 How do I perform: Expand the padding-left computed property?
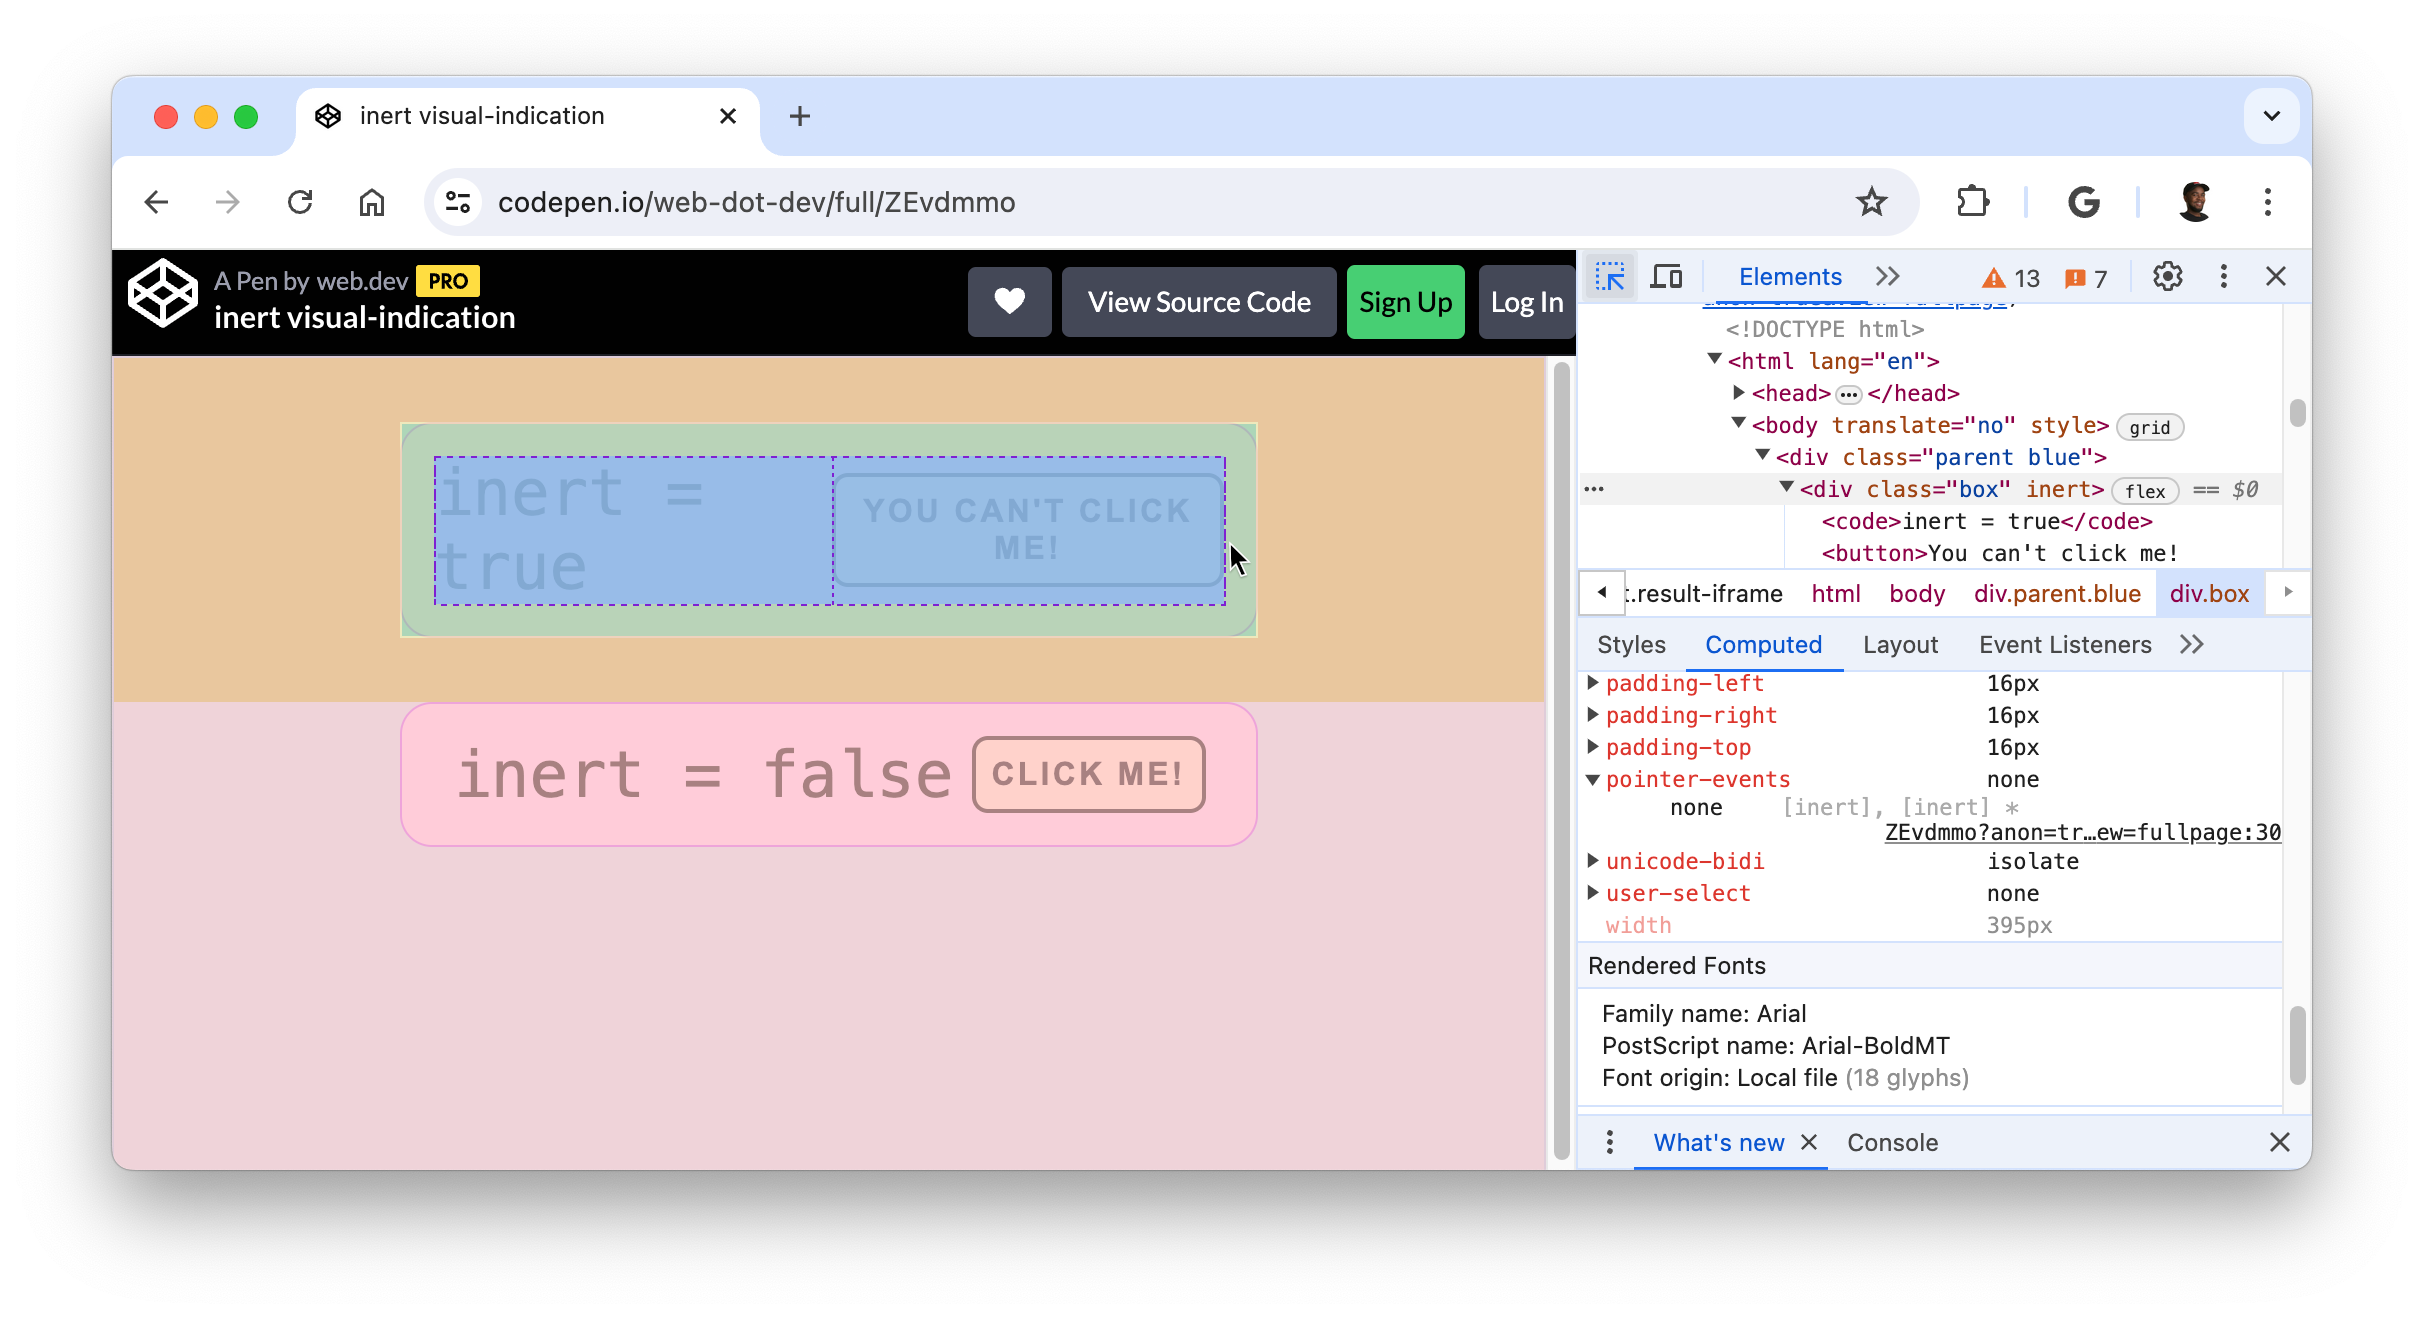1592,682
